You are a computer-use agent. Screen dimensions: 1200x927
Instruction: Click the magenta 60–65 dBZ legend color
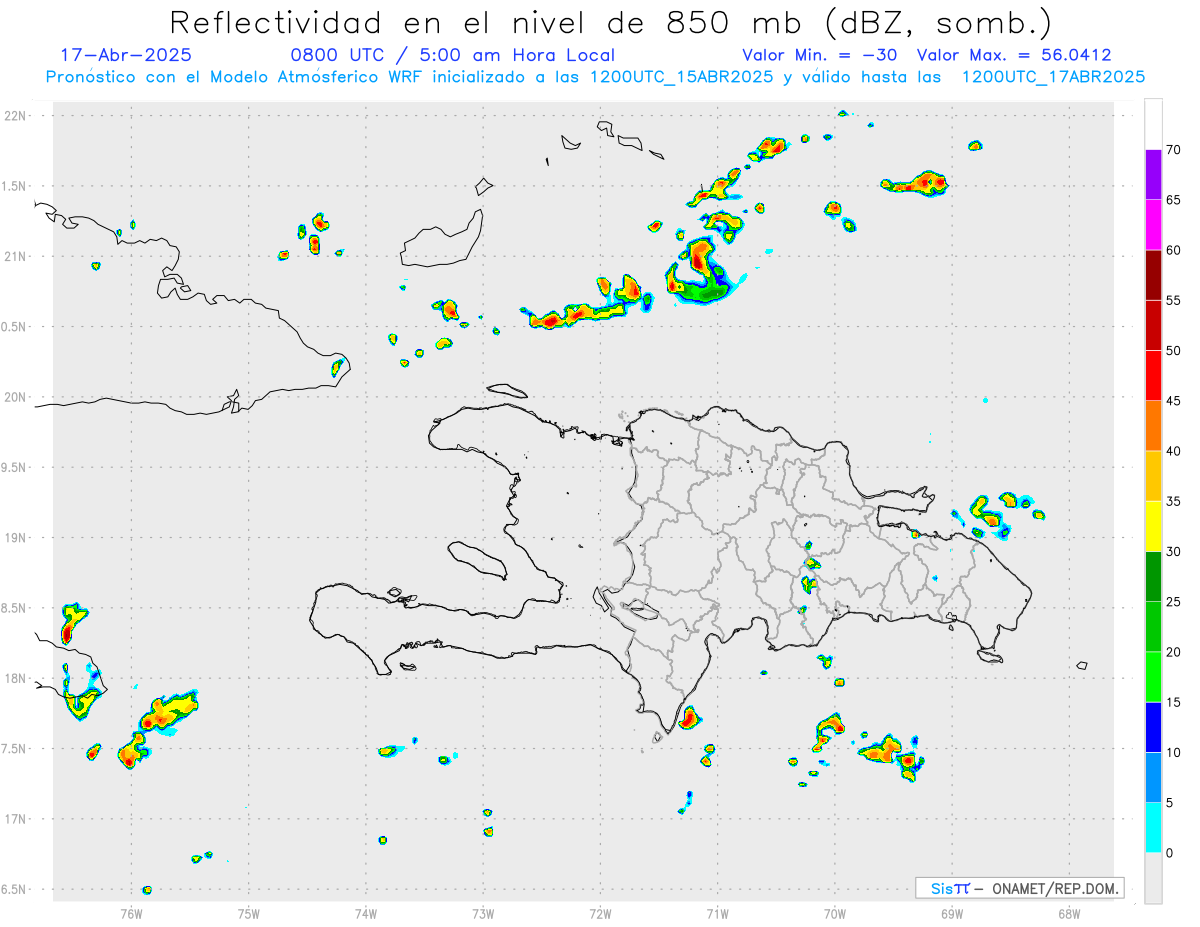click(1153, 225)
